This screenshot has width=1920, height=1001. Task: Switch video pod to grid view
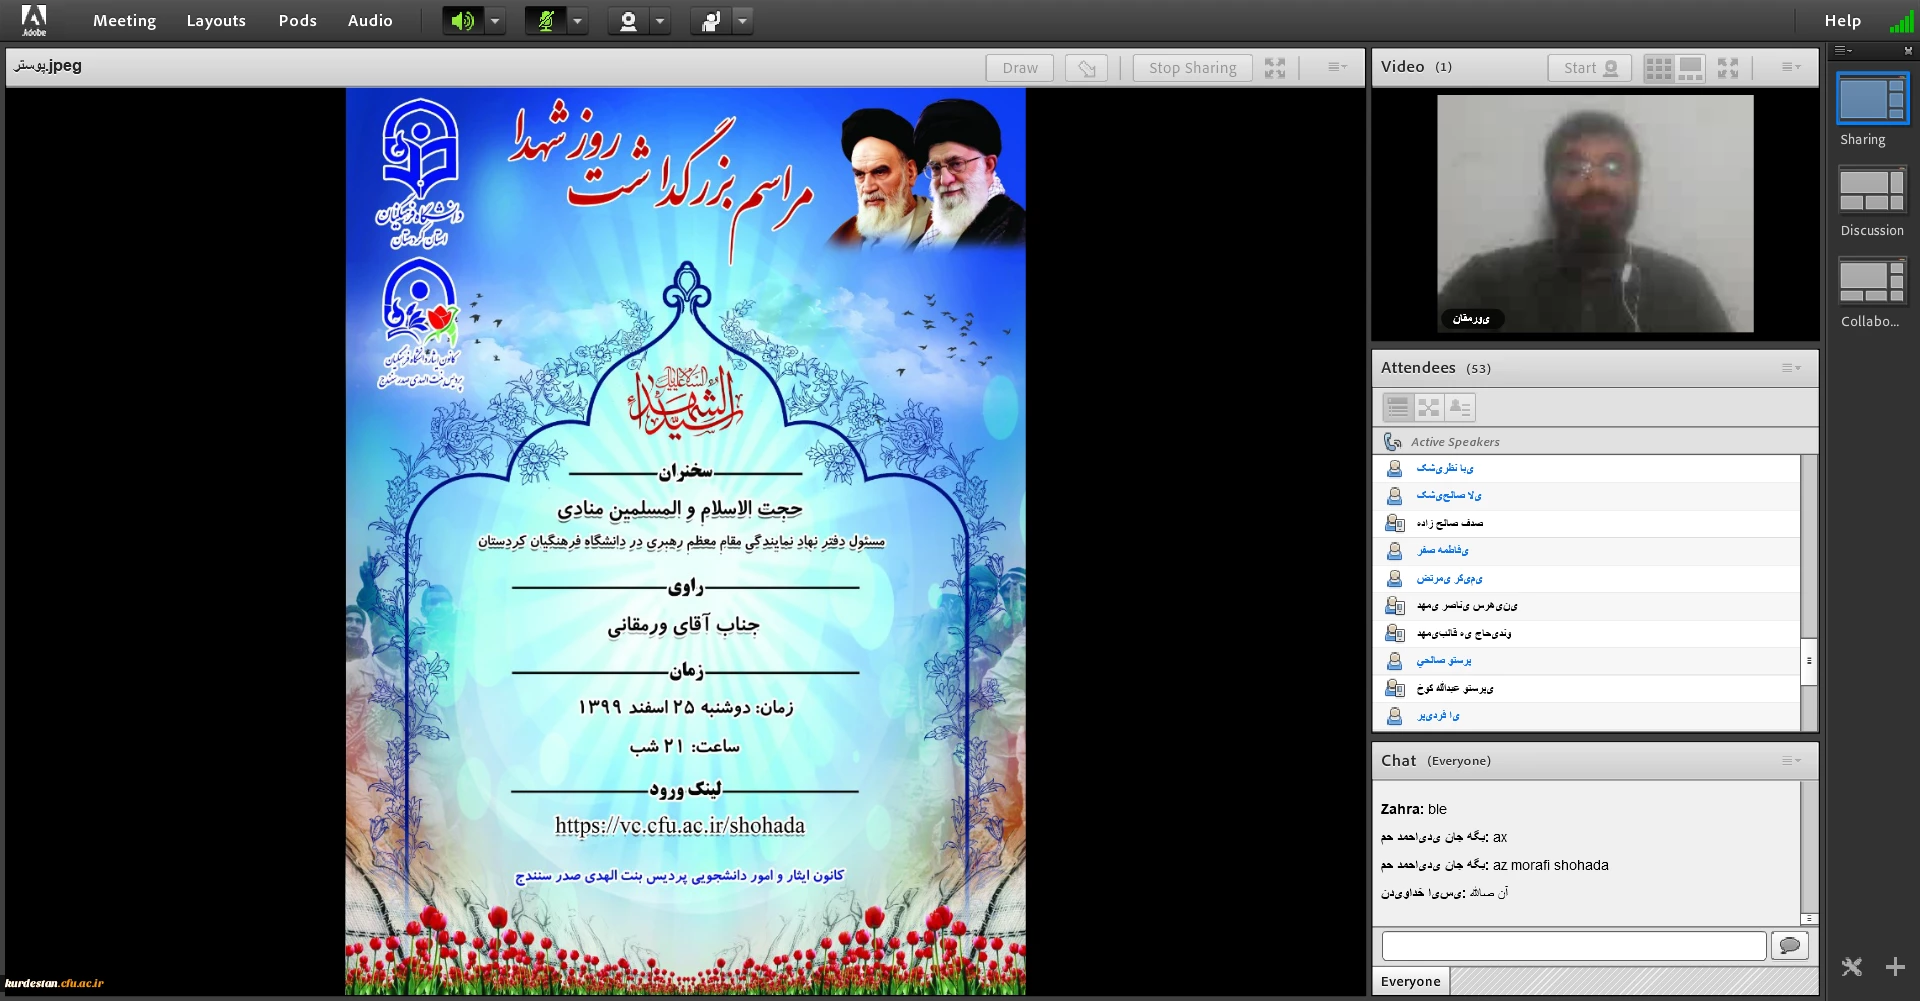pyautogui.click(x=1659, y=68)
